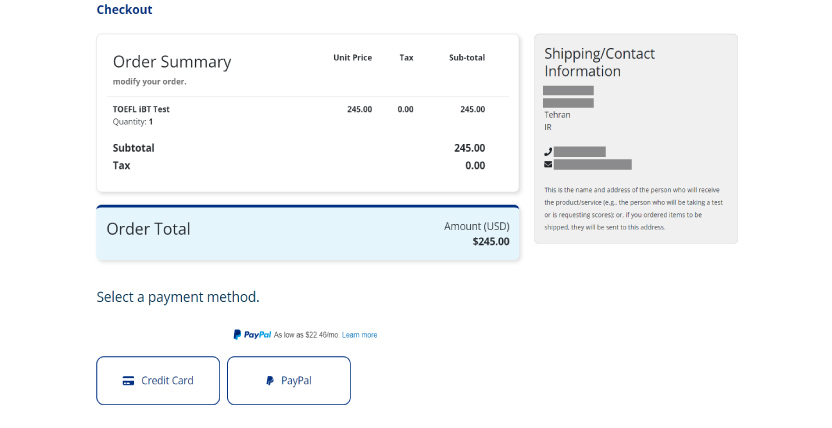Click the PayPal logo icon in button

coord(270,381)
